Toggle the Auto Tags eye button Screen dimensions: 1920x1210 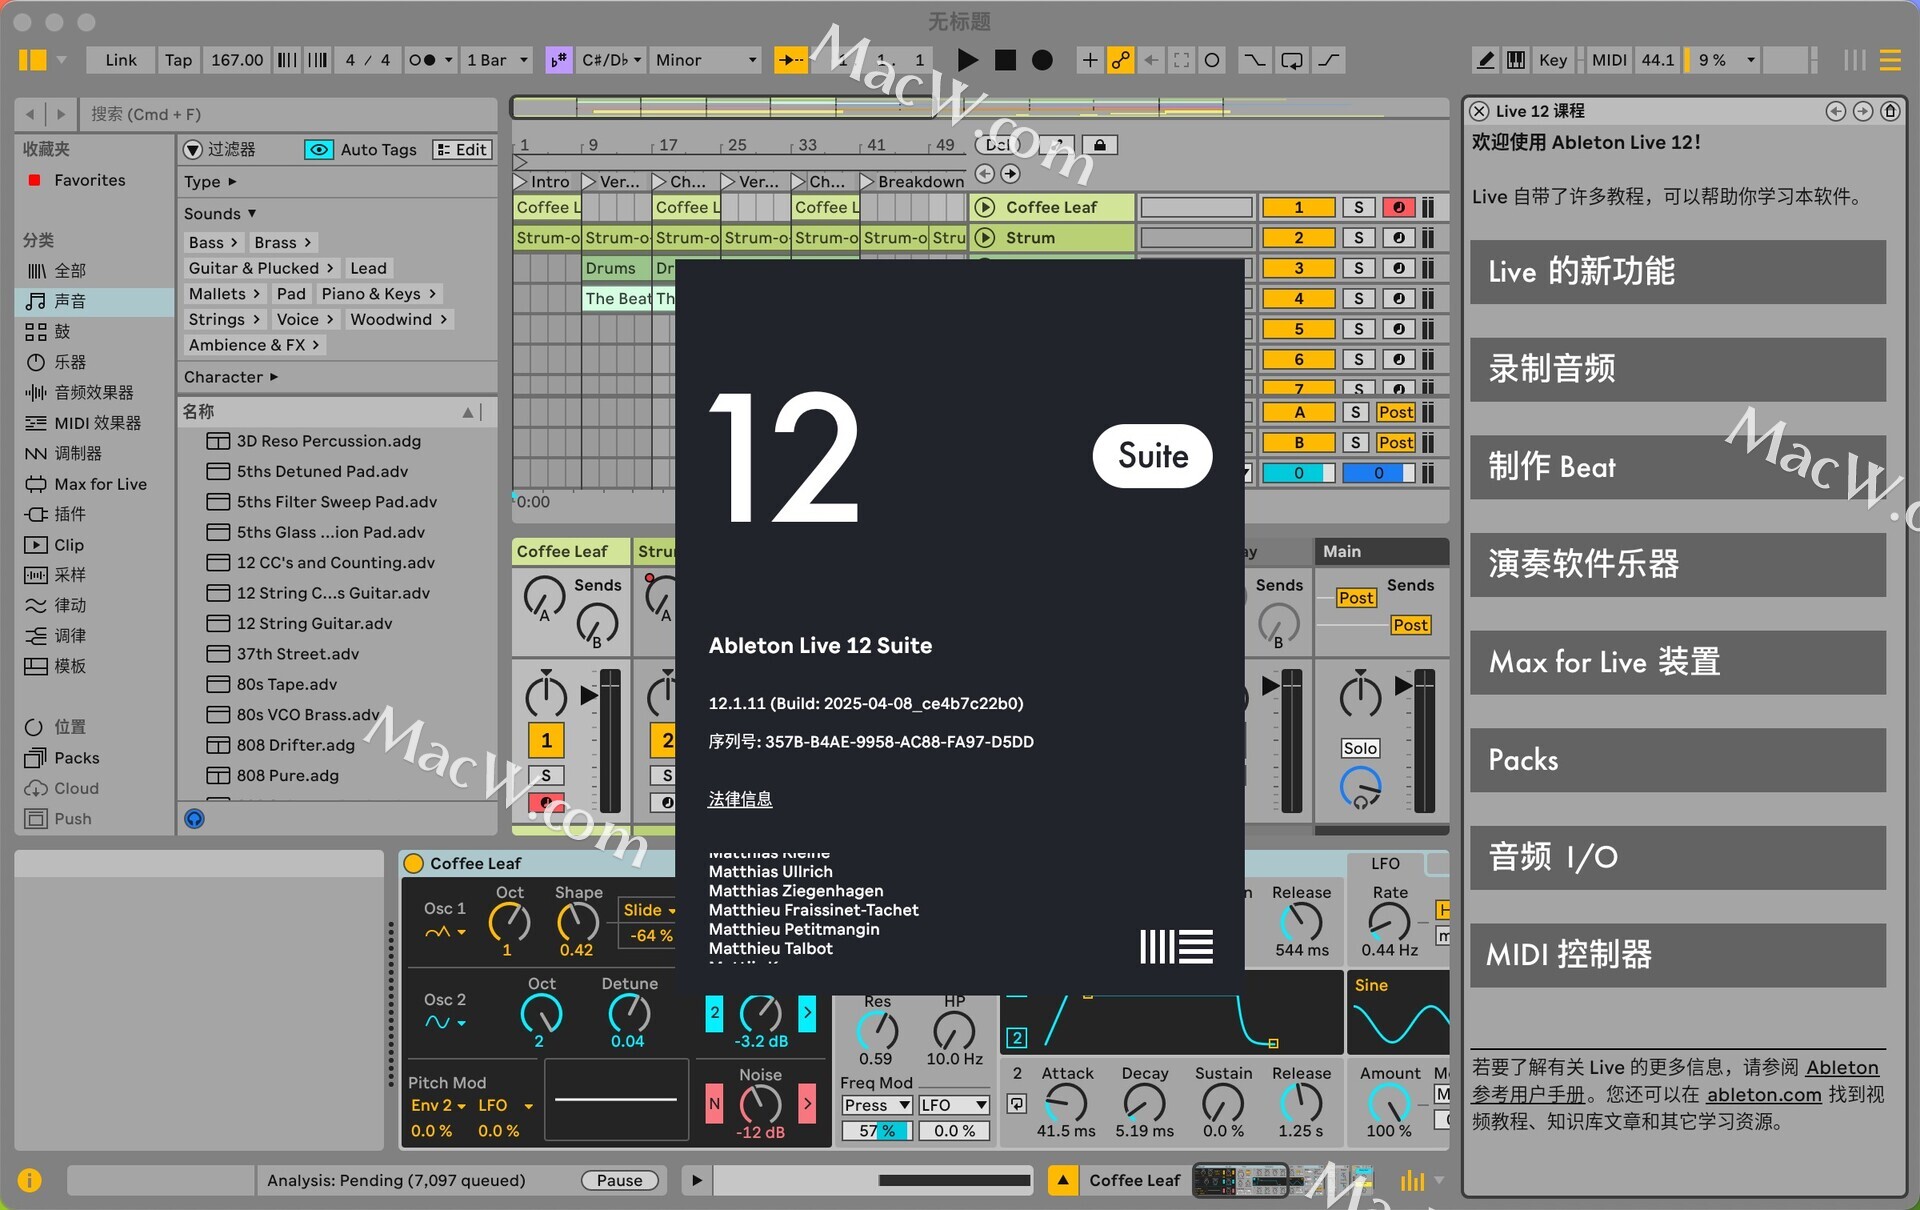pyautogui.click(x=319, y=150)
